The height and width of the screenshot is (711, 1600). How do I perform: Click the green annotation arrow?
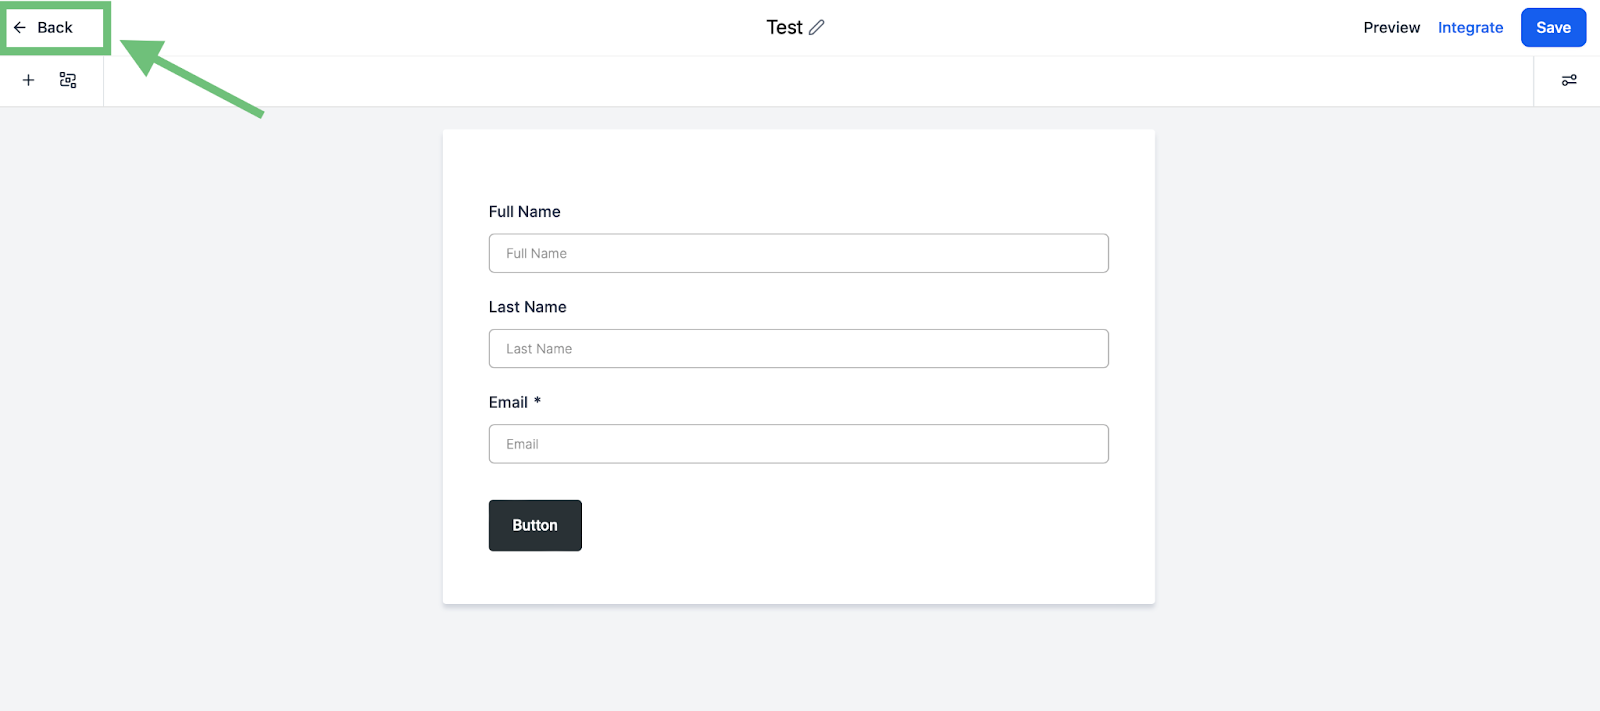click(192, 78)
